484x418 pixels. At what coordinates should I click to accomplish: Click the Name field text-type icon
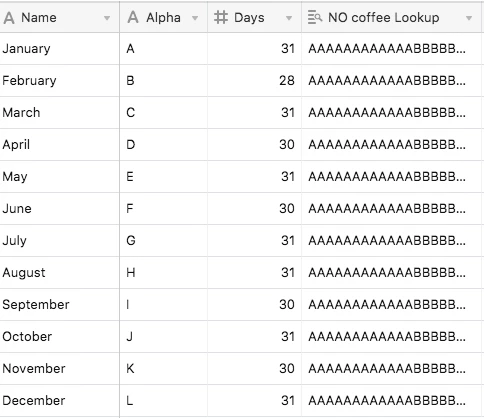[9, 18]
